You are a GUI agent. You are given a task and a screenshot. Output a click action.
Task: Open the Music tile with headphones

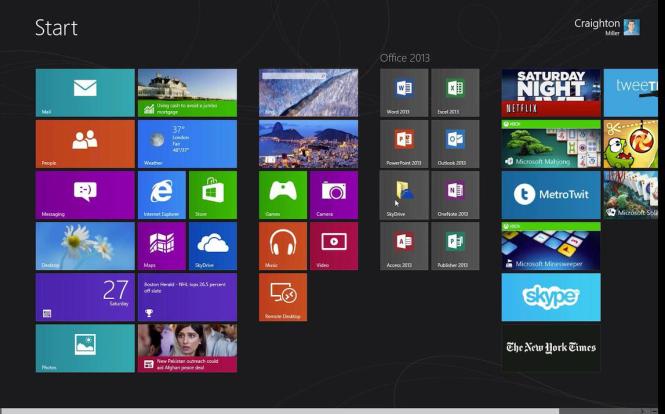(283, 246)
